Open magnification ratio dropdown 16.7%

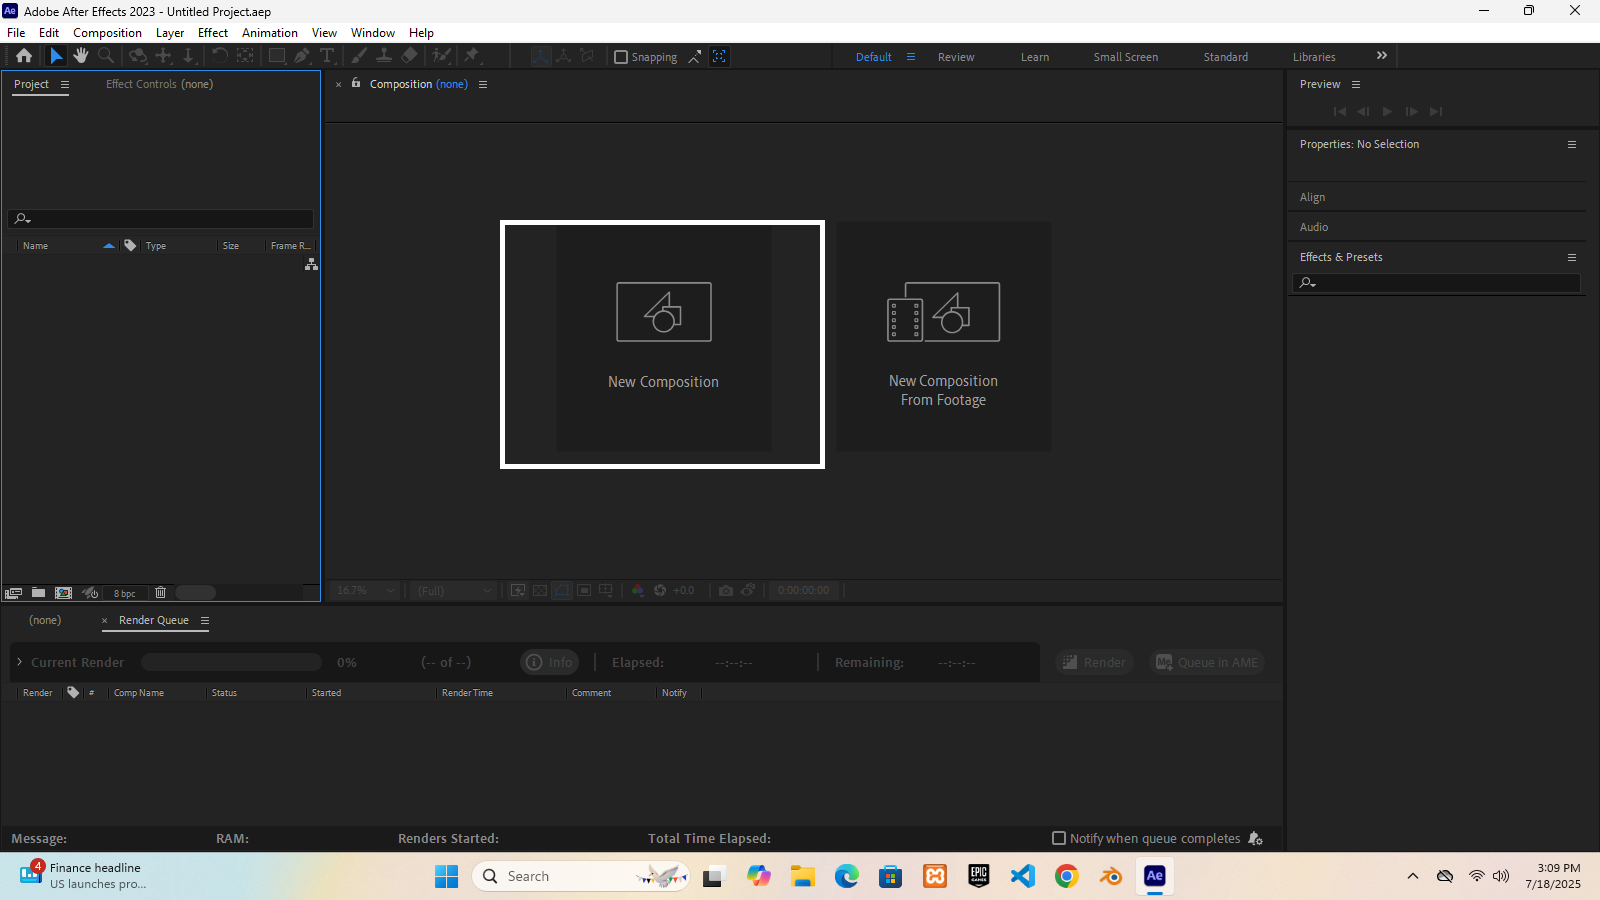[366, 591]
